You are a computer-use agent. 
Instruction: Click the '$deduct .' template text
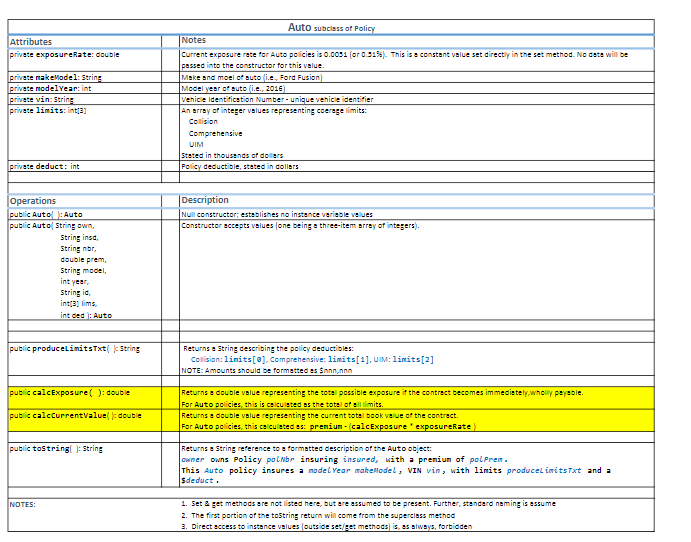[200, 480]
